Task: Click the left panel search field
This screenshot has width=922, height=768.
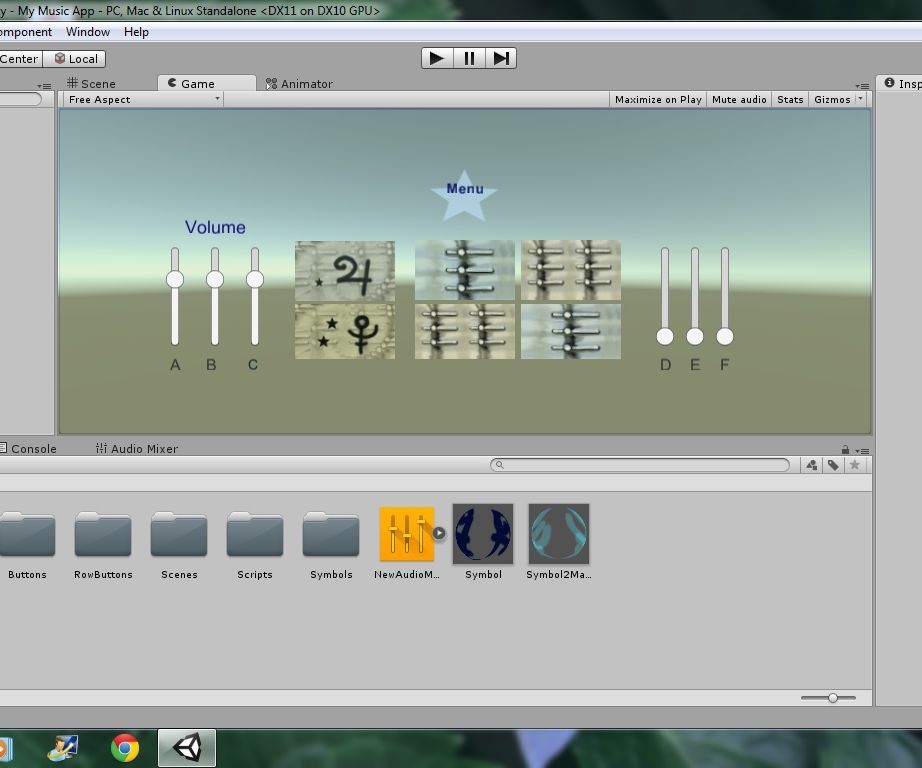Action: pyautogui.click(x=21, y=99)
